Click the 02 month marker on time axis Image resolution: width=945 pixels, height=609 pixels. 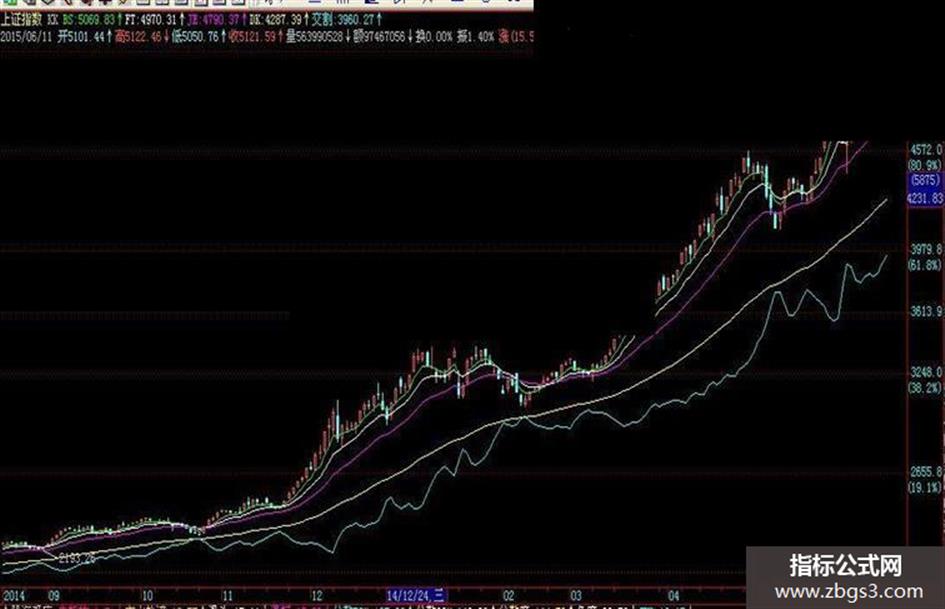pos(509,596)
